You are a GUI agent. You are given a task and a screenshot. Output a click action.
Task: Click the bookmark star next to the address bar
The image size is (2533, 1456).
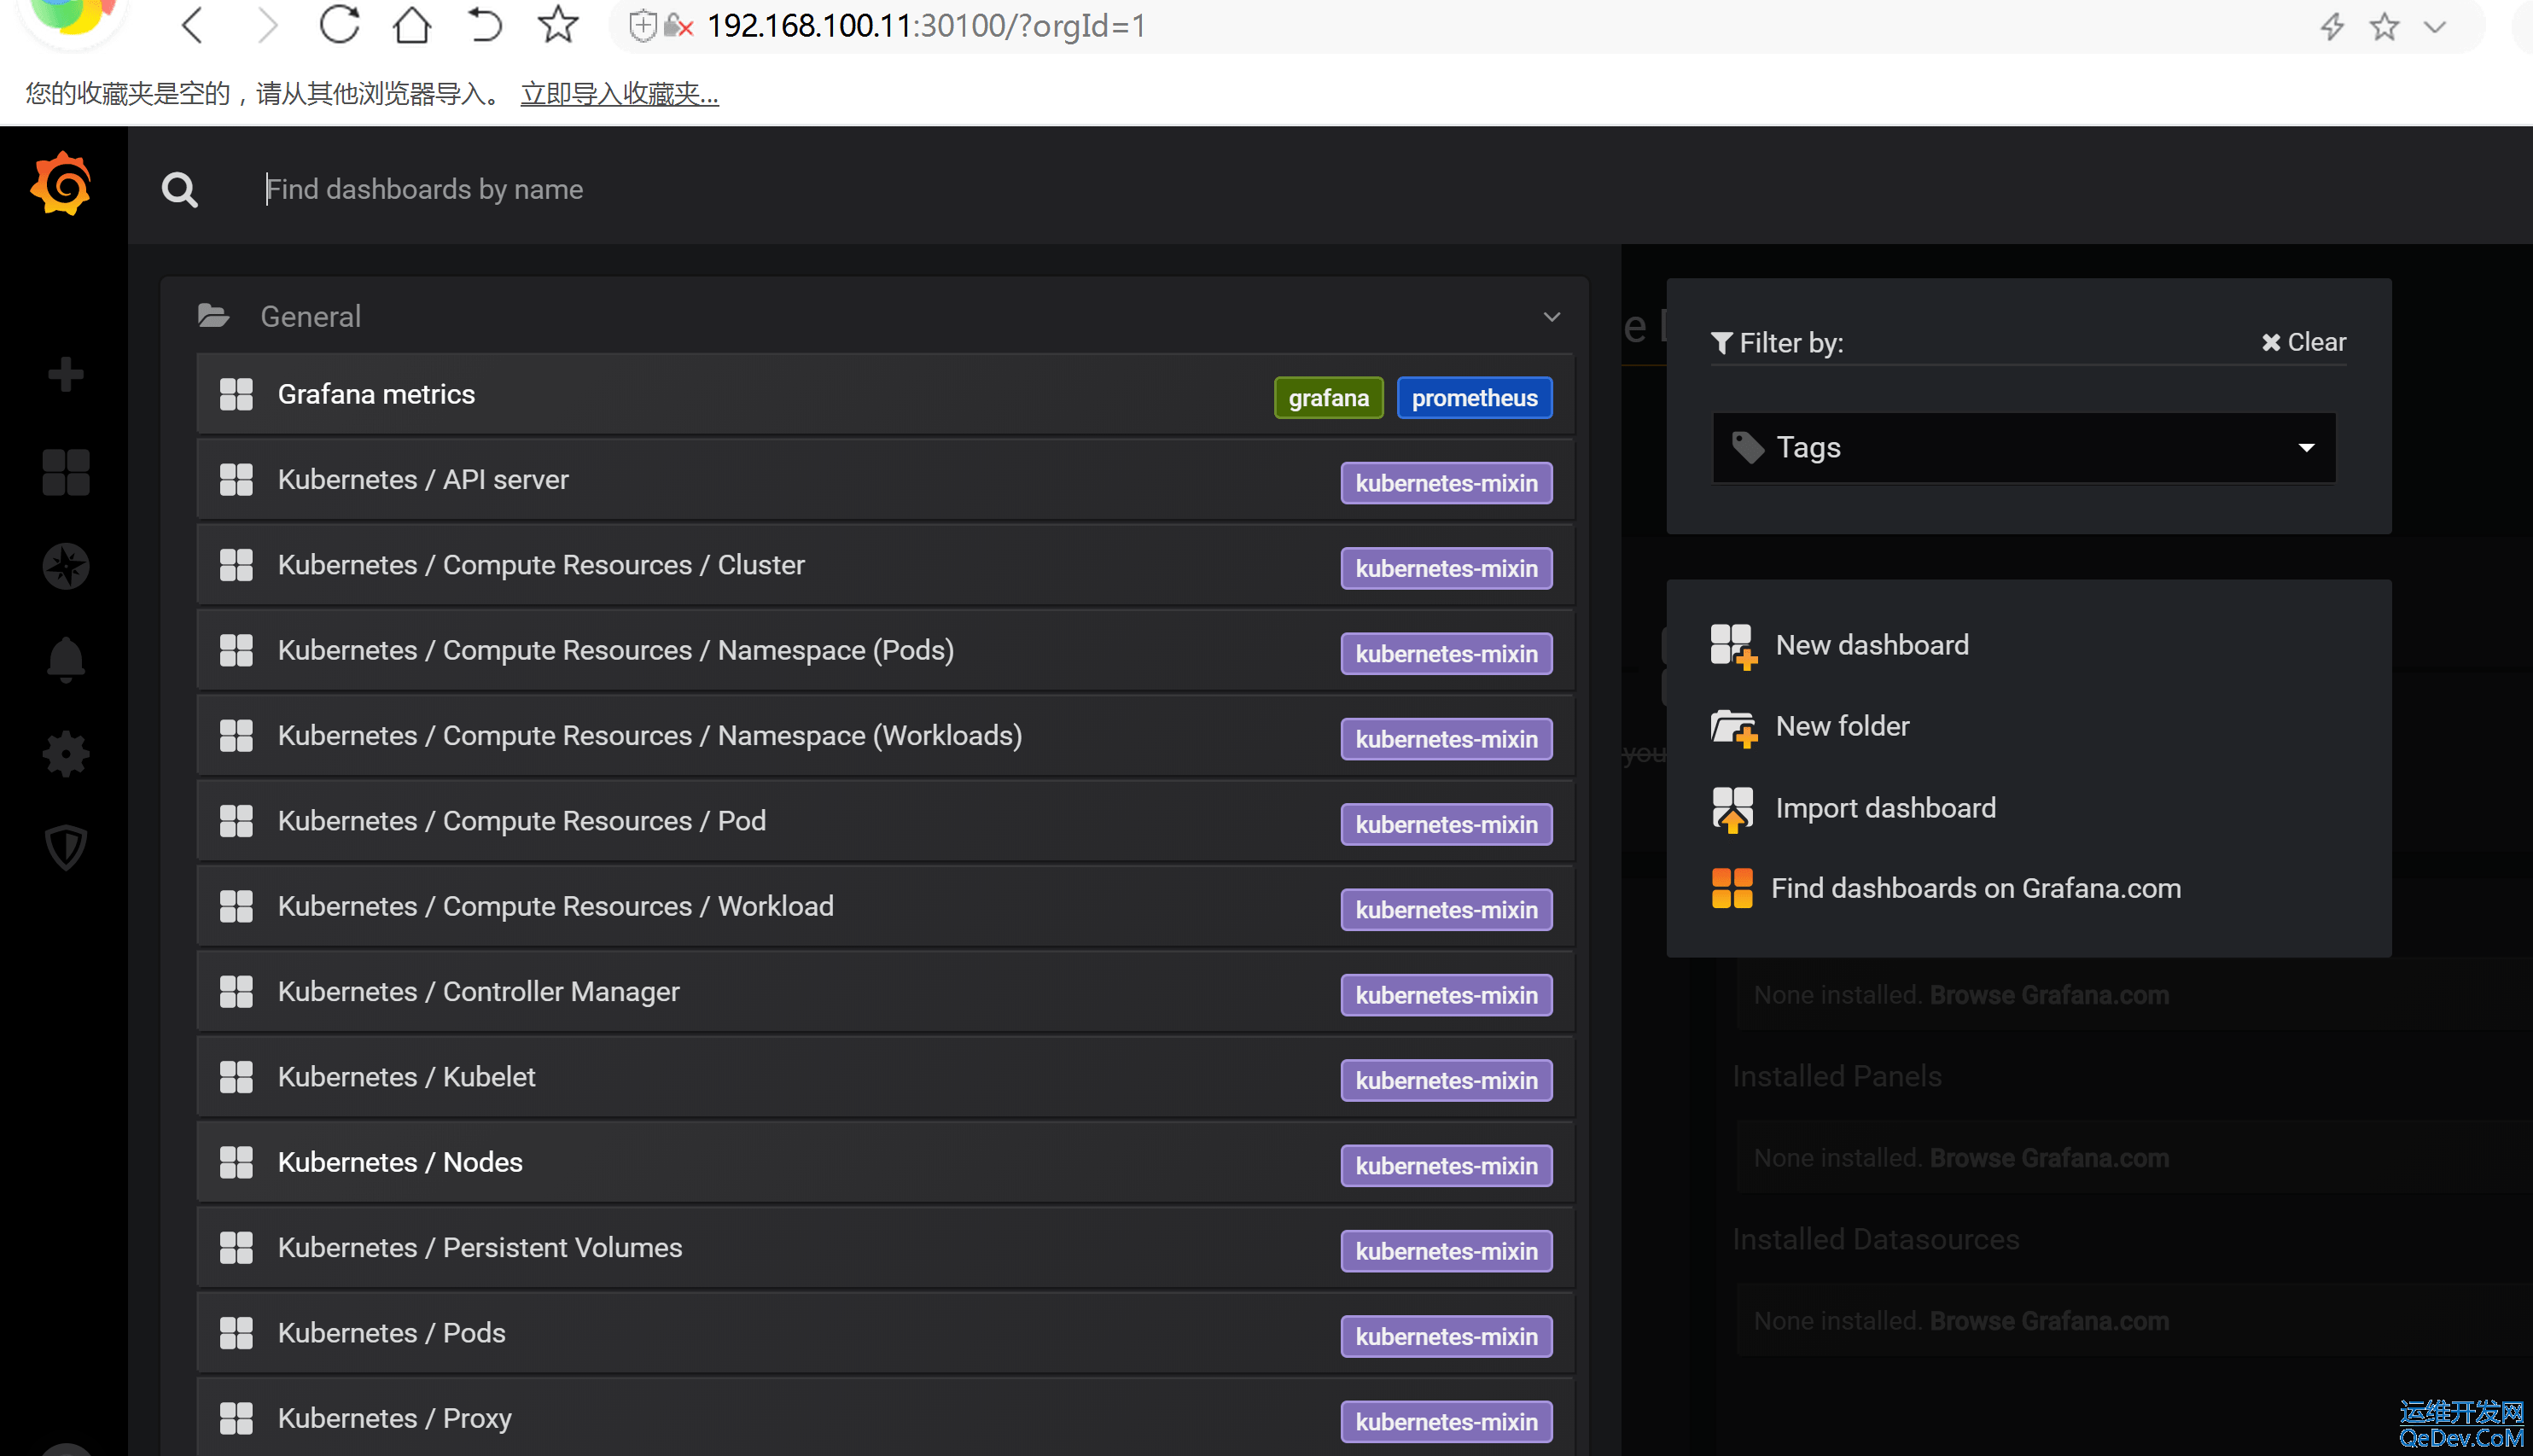pyautogui.click(x=558, y=25)
